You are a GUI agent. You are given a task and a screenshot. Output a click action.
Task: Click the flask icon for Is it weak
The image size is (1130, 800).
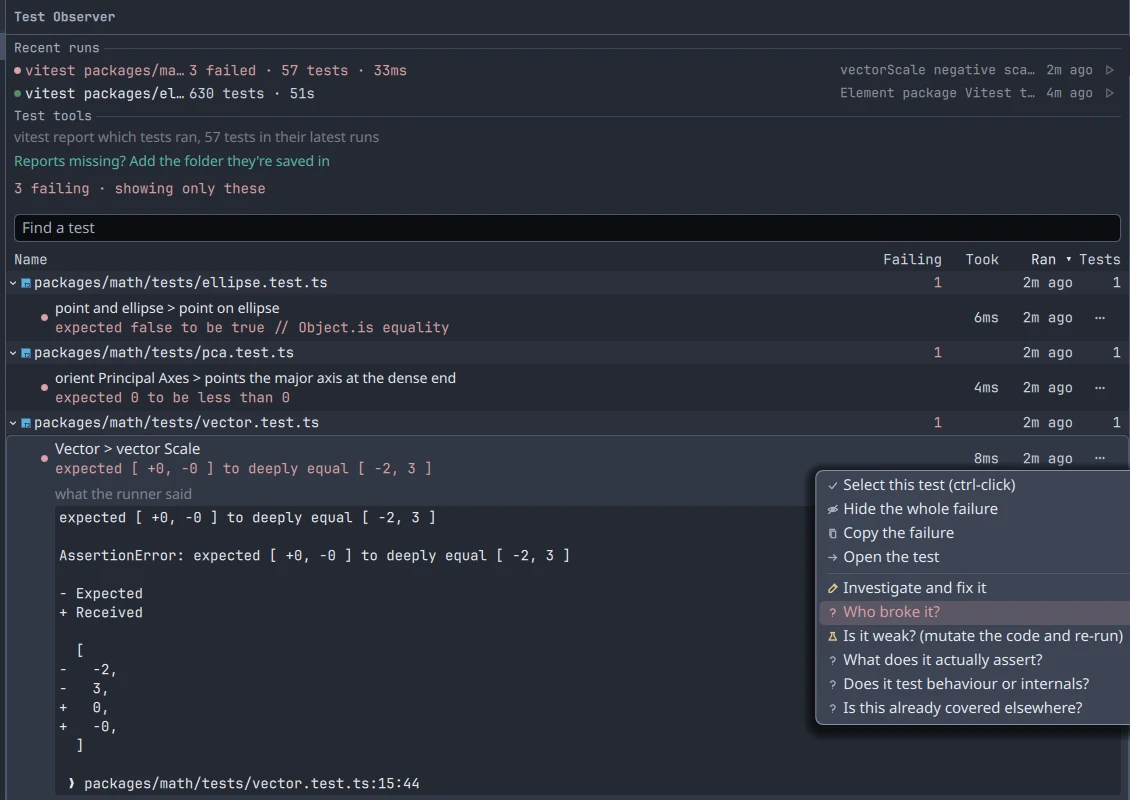coord(832,636)
